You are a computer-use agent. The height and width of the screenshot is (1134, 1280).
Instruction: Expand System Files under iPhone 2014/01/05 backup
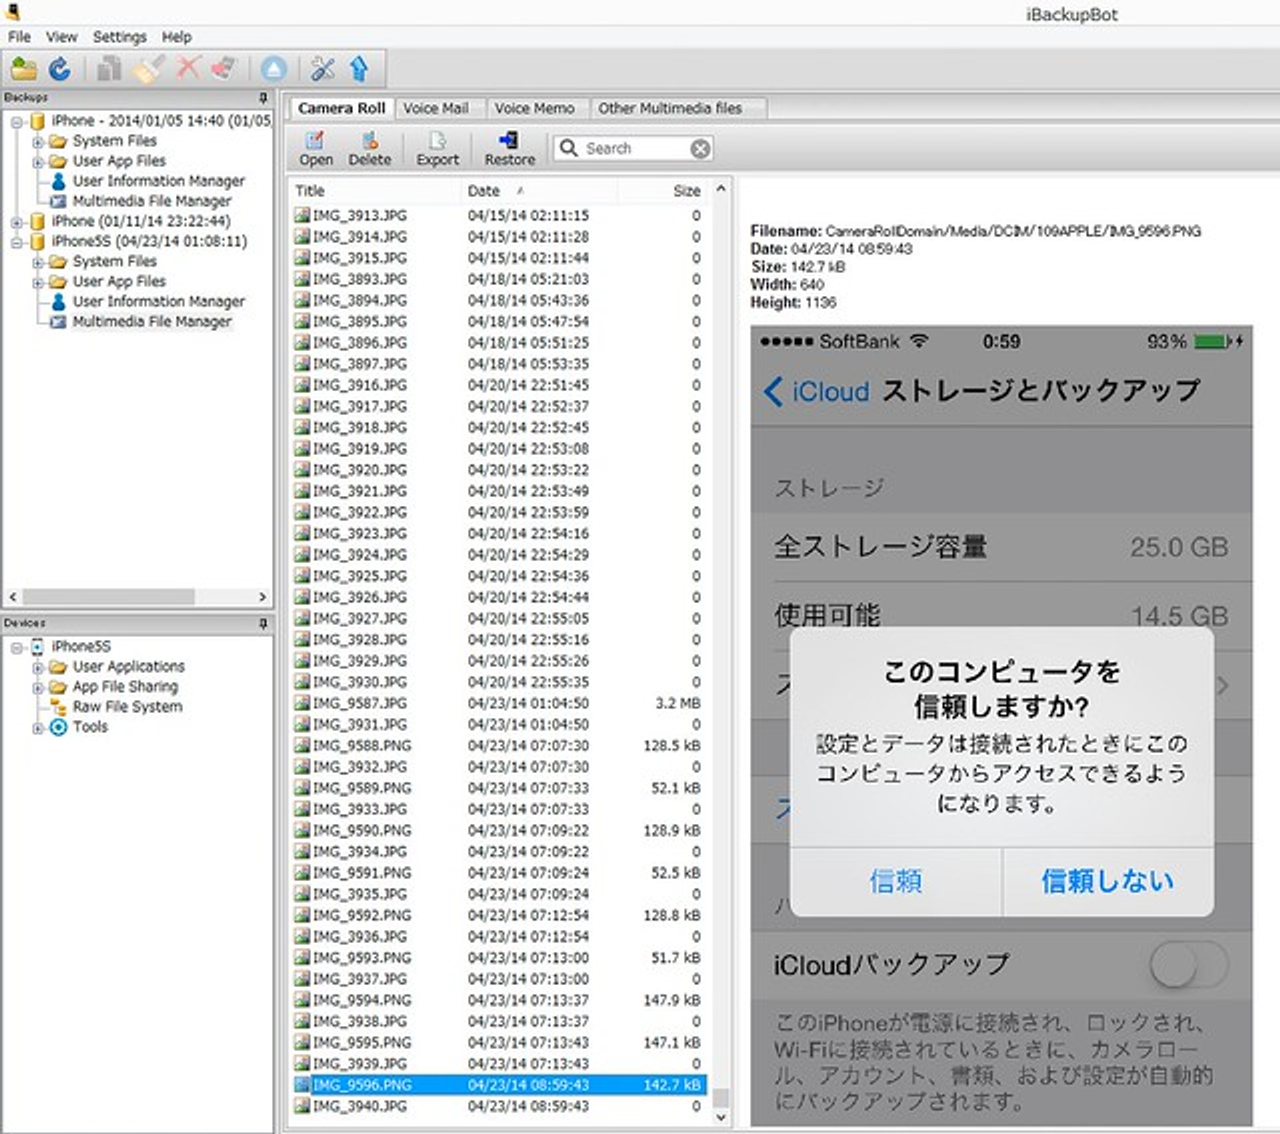tap(37, 141)
